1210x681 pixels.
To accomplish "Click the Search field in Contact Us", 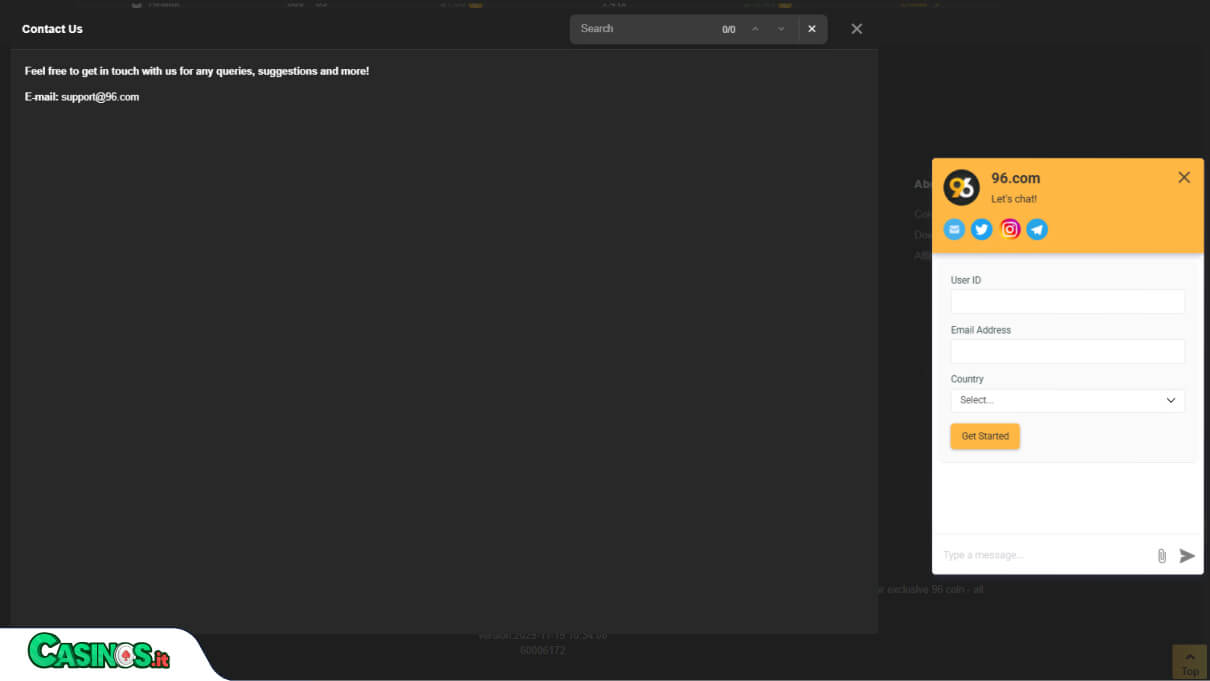I will (x=645, y=29).
